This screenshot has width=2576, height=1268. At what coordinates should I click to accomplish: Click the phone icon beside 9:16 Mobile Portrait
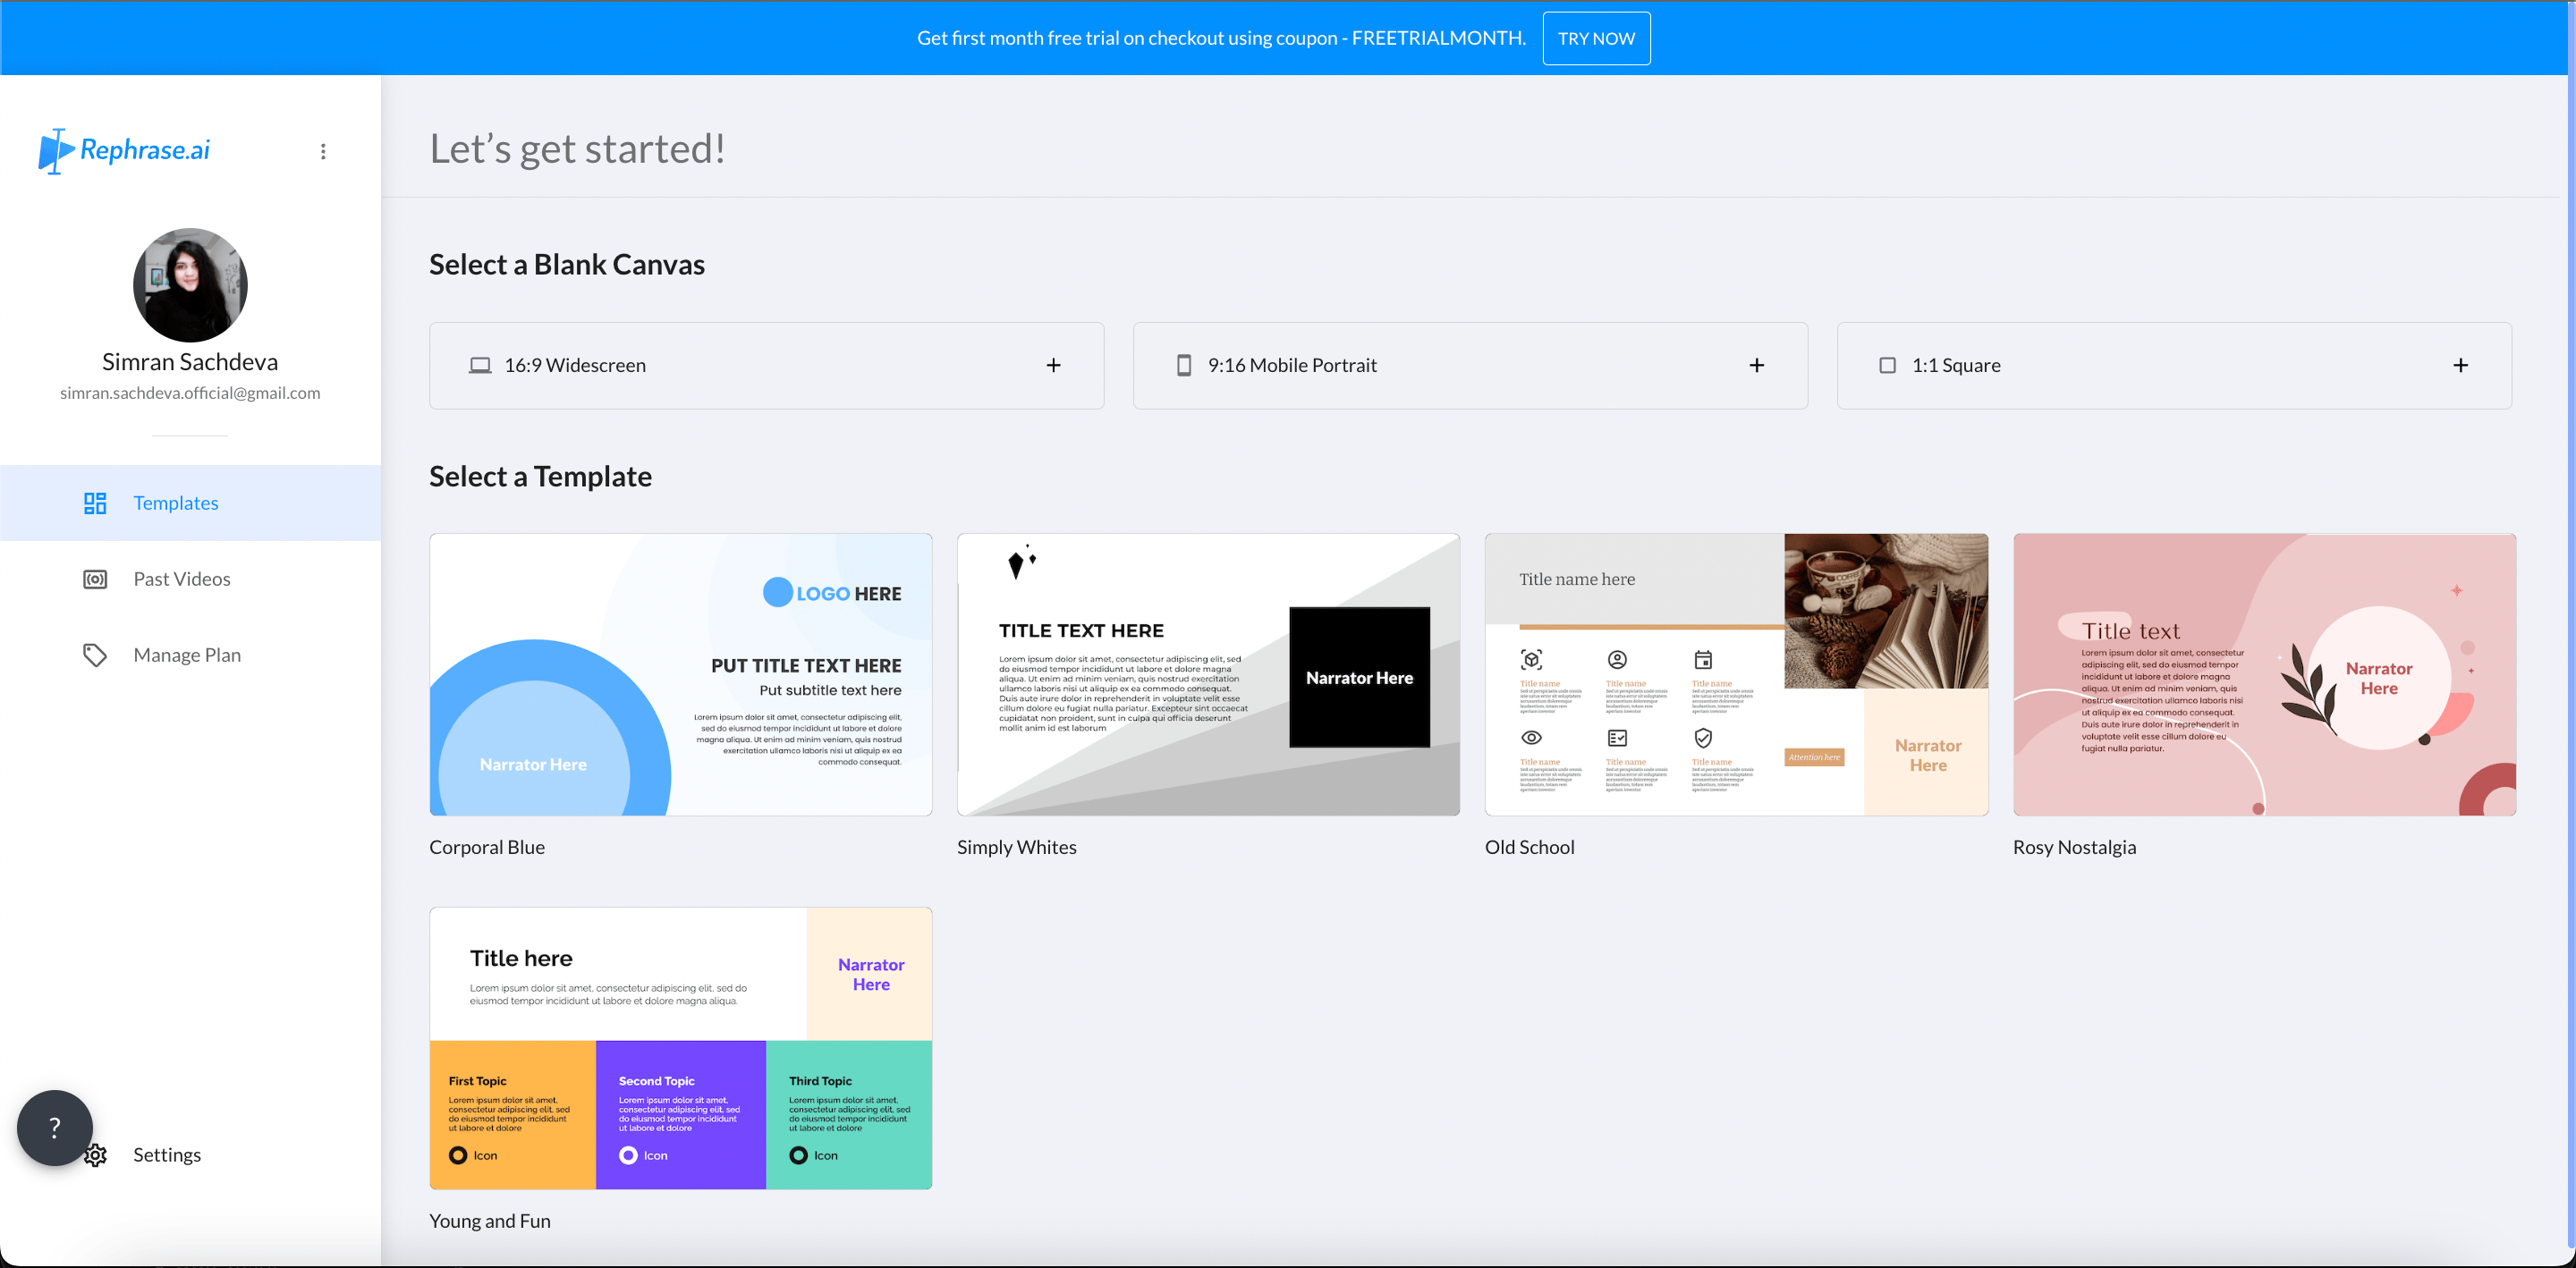click(x=1185, y=365)
